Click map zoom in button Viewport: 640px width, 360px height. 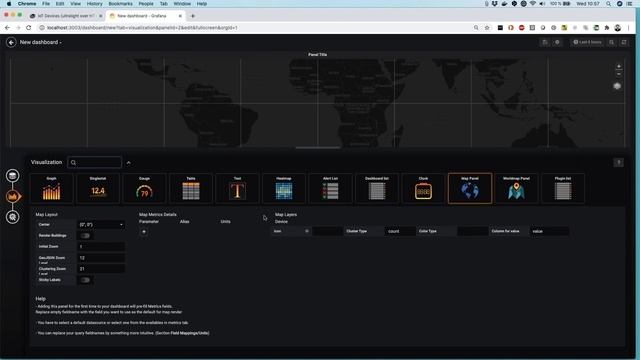[x=619, y=67]
